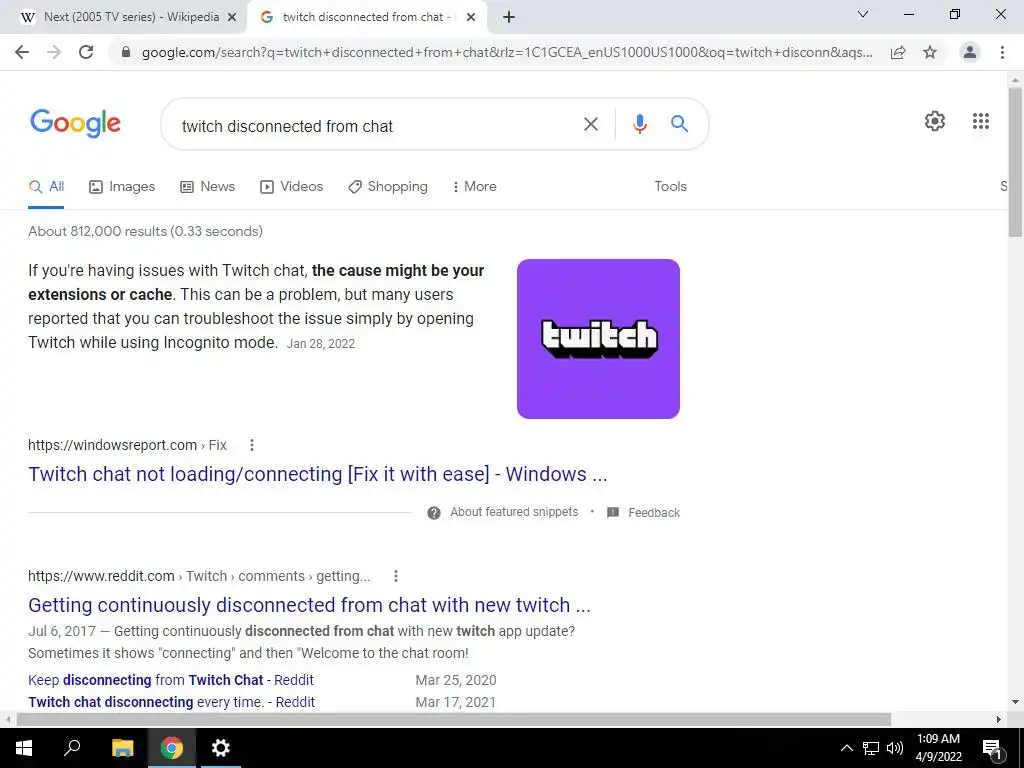Open taskbar search magnifier

tap(72, 748)
